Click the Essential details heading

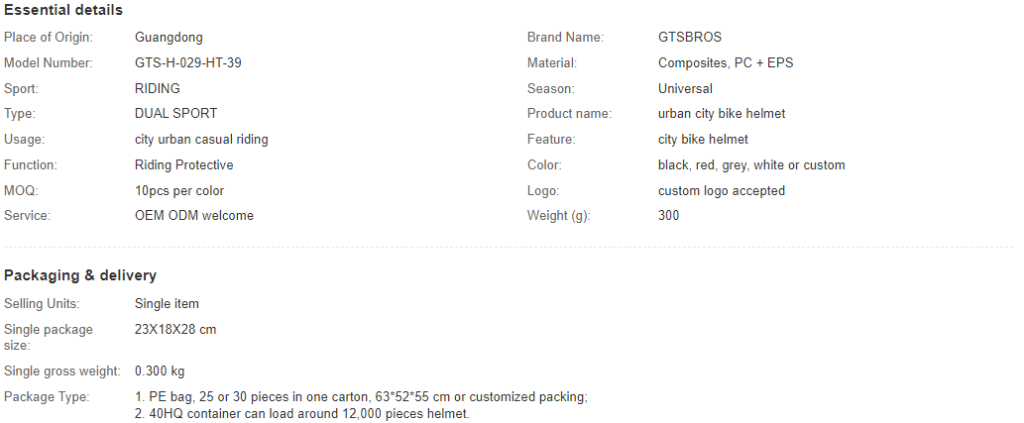point(63,10)
